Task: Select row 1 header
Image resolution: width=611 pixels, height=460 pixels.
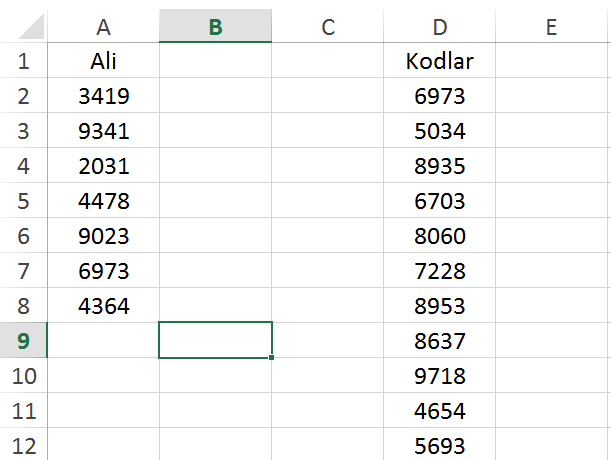Action: point(24,62)
